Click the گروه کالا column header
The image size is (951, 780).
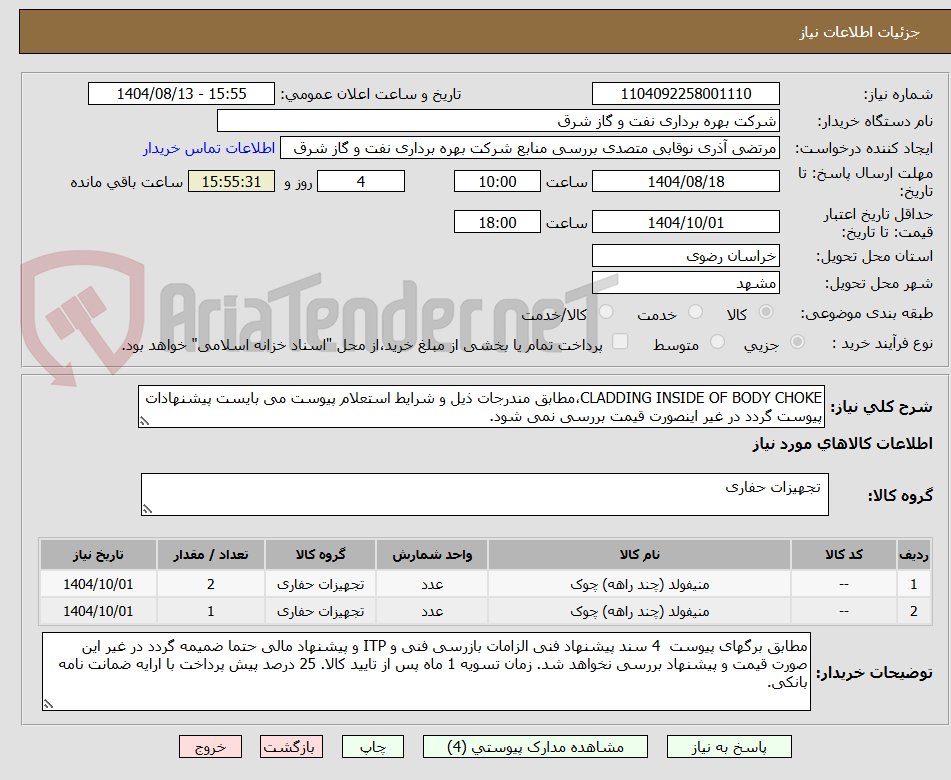[x=320, y=554]
